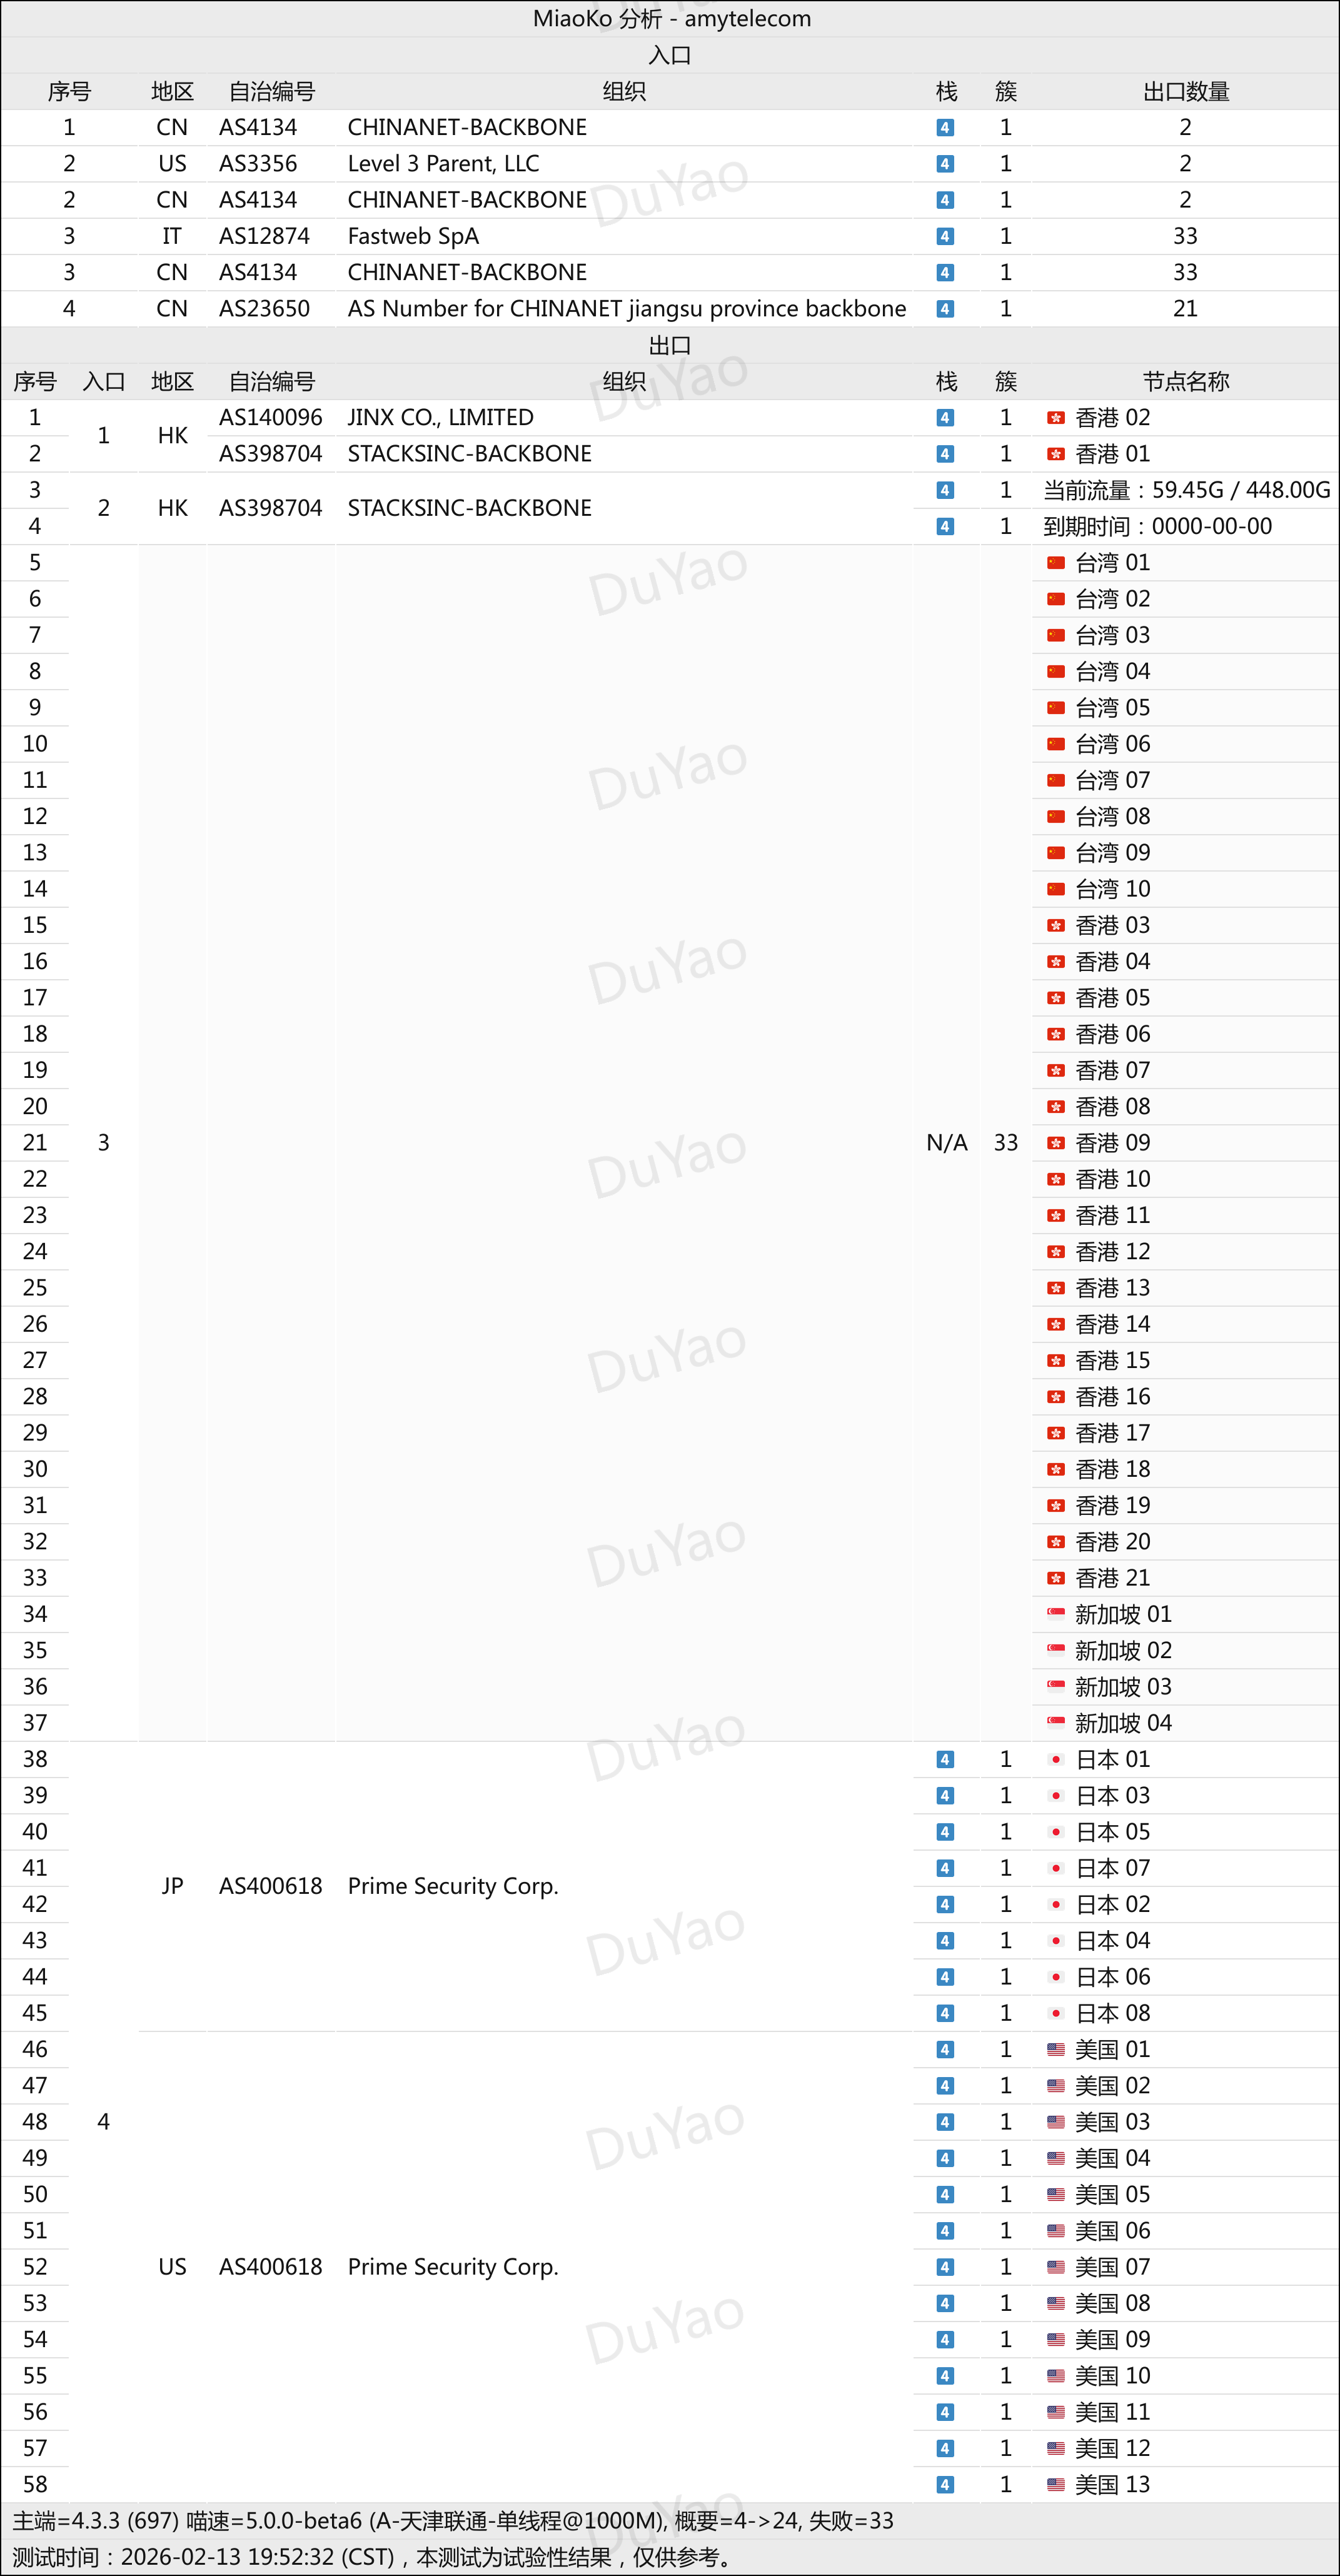Click the Hong Kong flag beside 香港 02
1340x2576 pixels.
tap(1055, 418)
